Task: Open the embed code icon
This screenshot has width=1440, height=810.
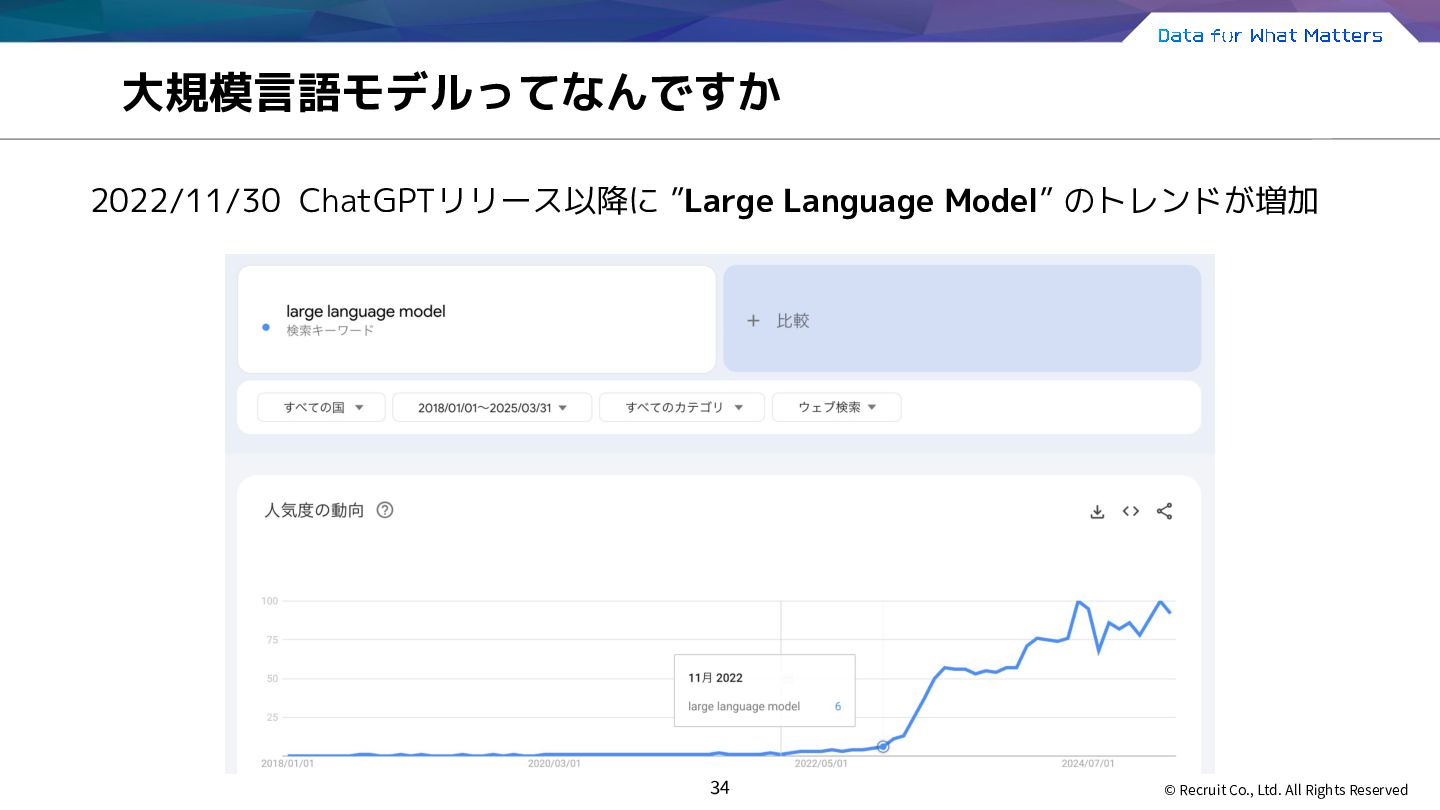Action: (x=1131, y=511)
